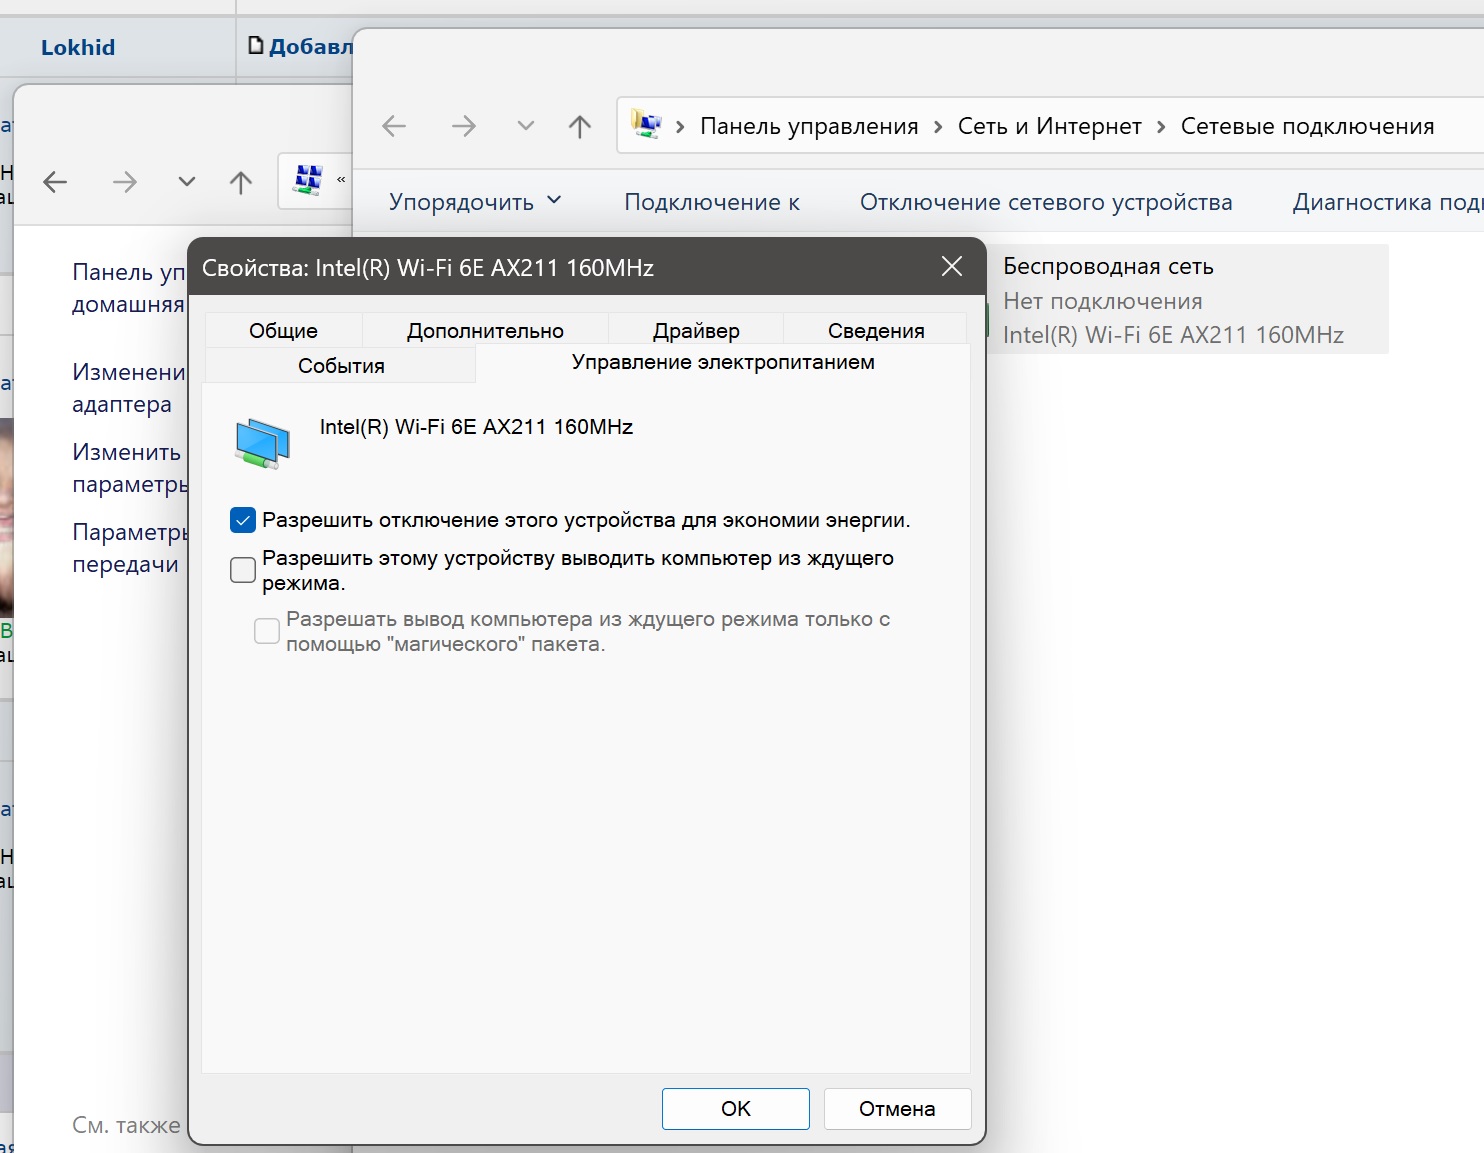Switch to the Драйвер tab
The image size is (1484, 1153).
696,331
